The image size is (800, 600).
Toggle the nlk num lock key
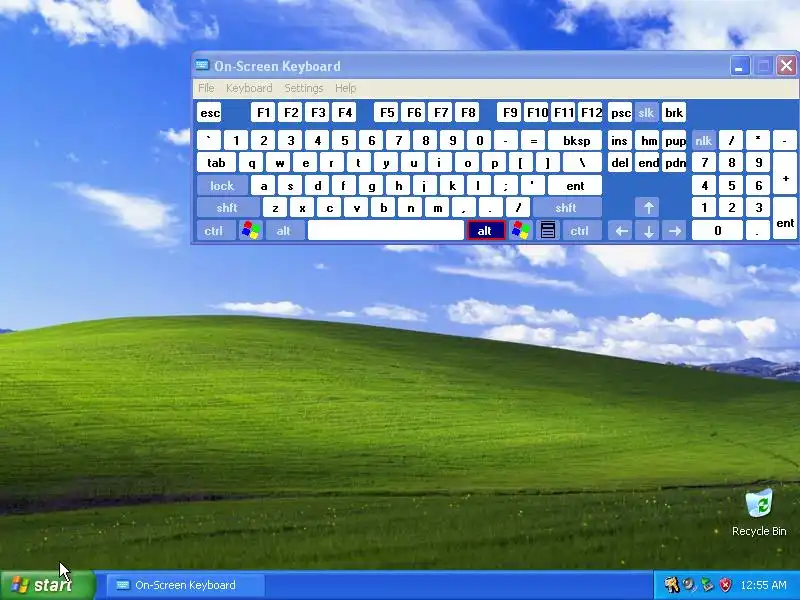tap(704, 141)
